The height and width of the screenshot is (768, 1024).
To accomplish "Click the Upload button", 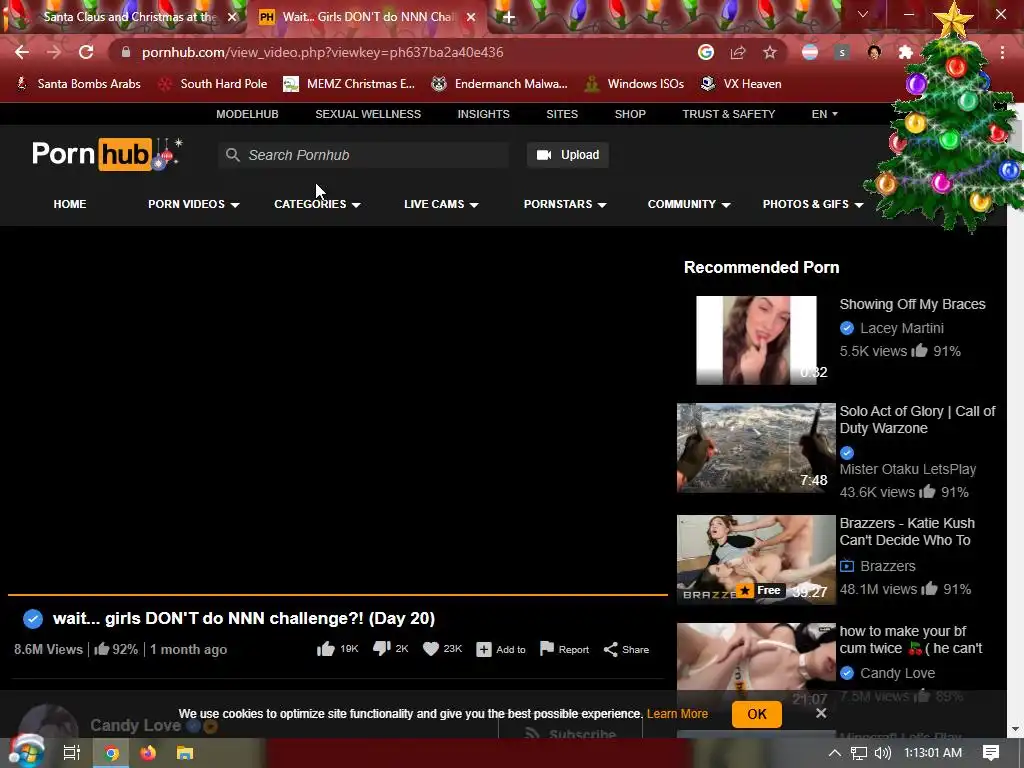I will tap(568, 155).
